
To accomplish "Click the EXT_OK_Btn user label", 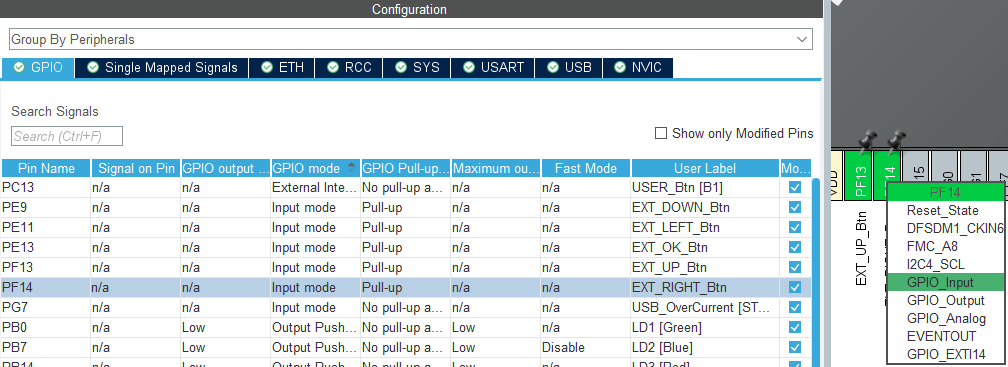I will point(670,247).
